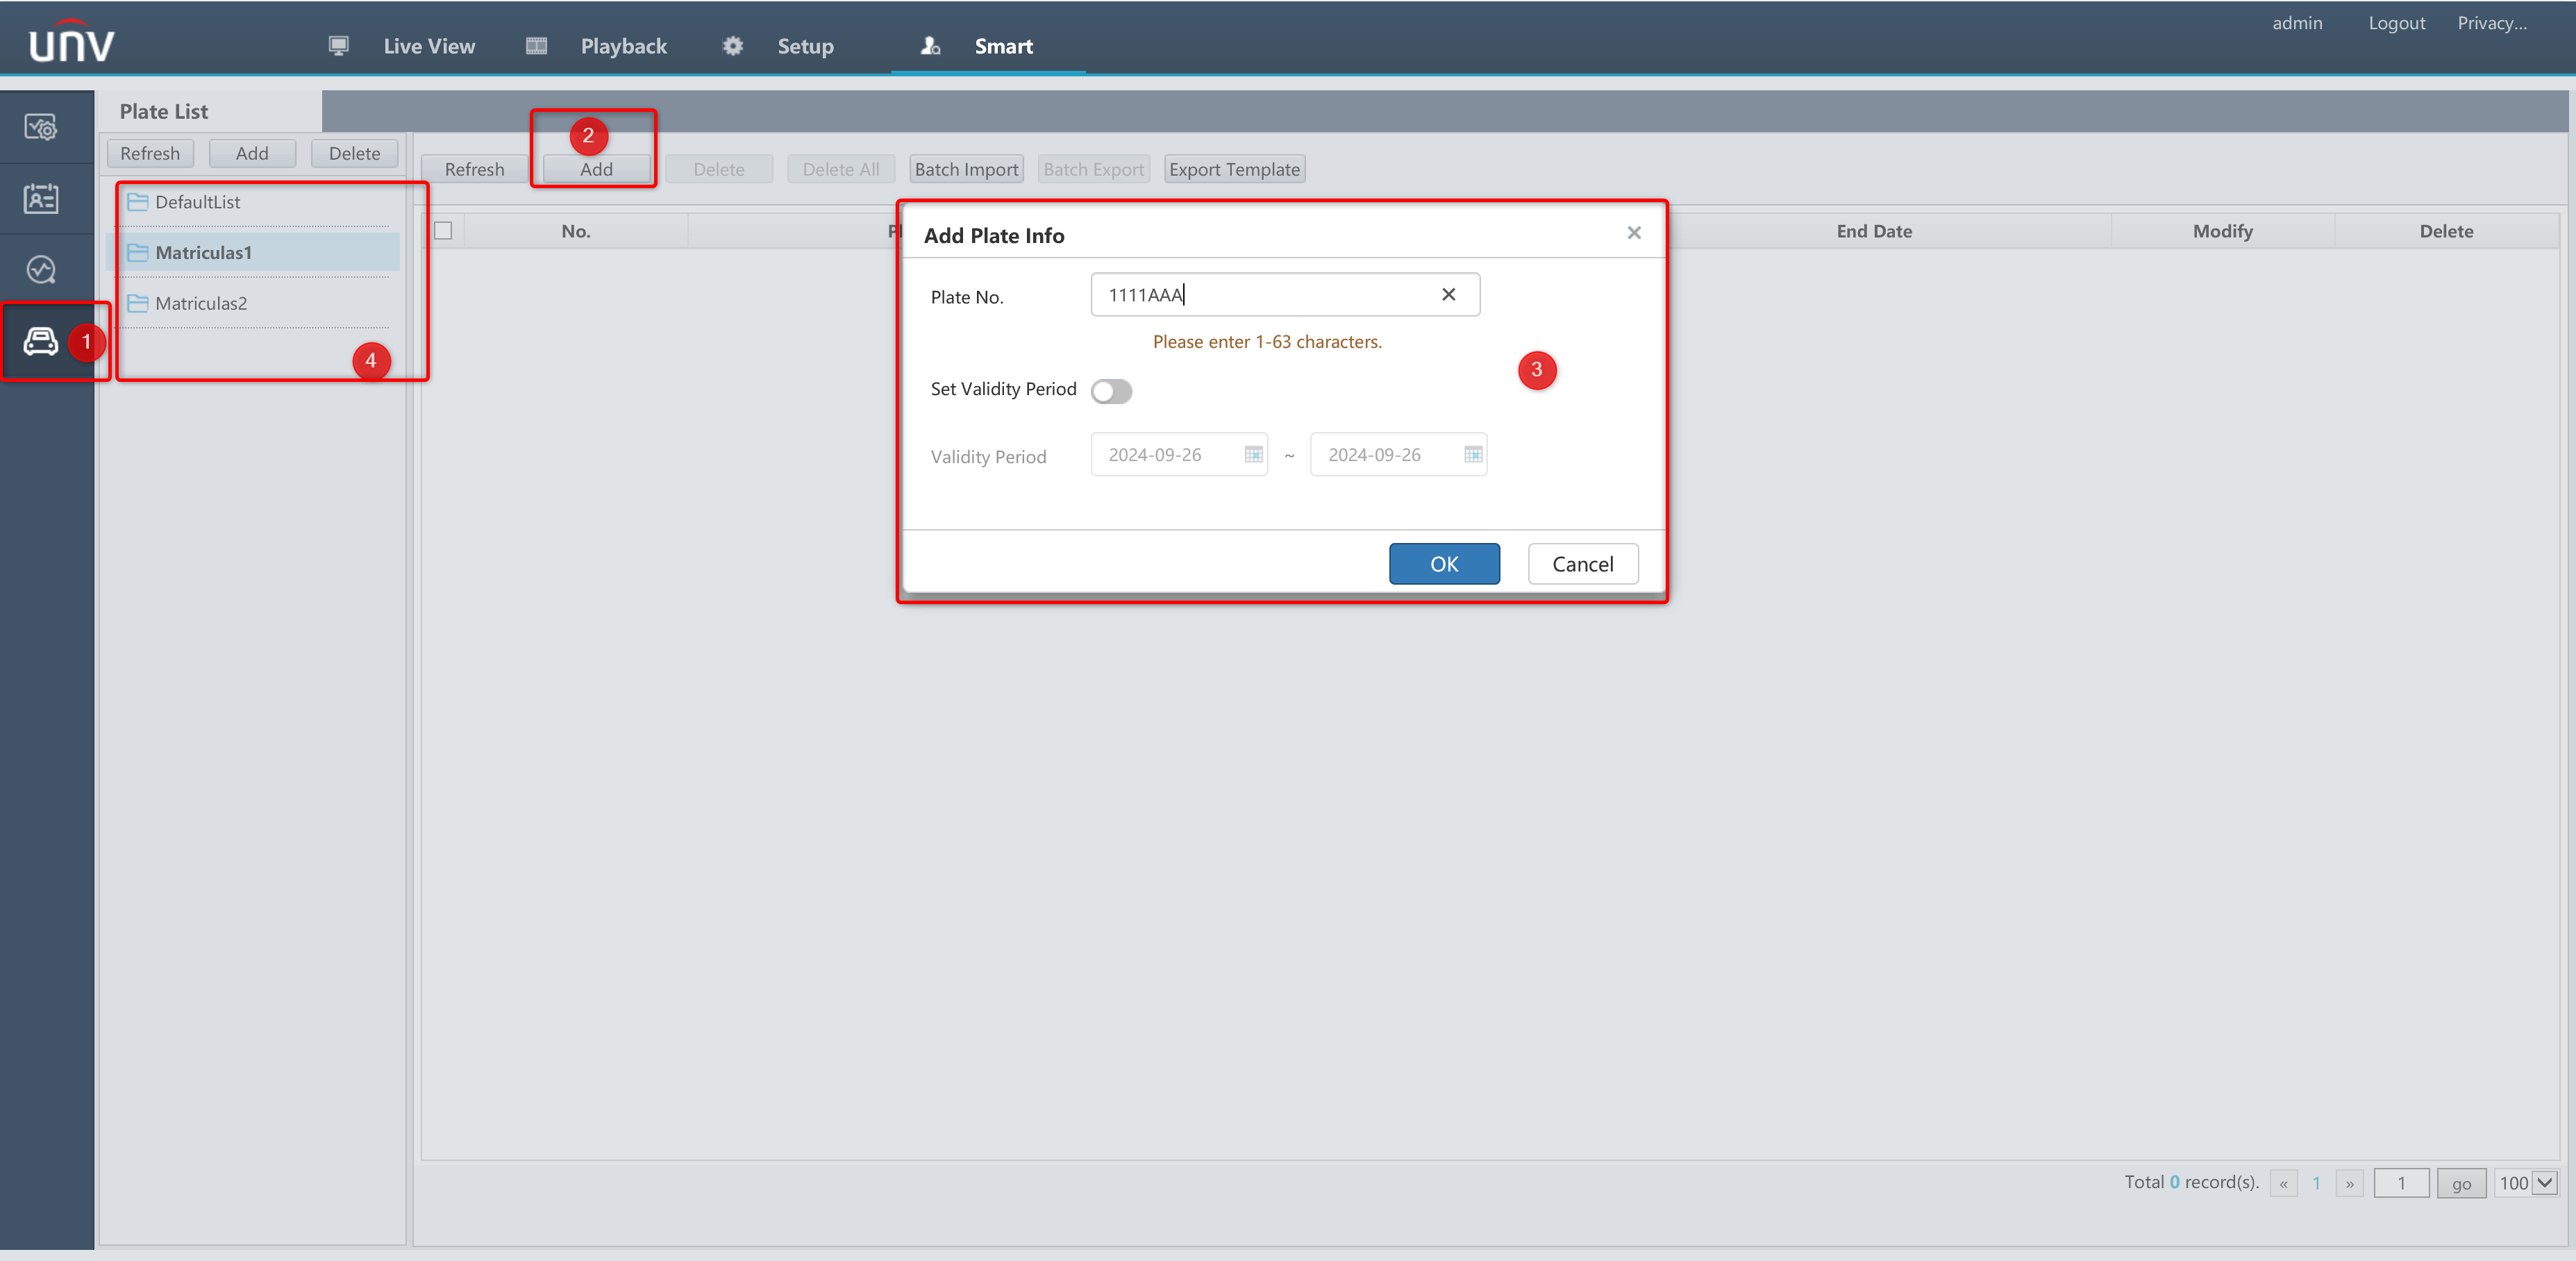Image resolution: width=2576 pixels, height=1261 pixels.
Task: Confirm plate info with OK button
Action: click(1444, 563)
